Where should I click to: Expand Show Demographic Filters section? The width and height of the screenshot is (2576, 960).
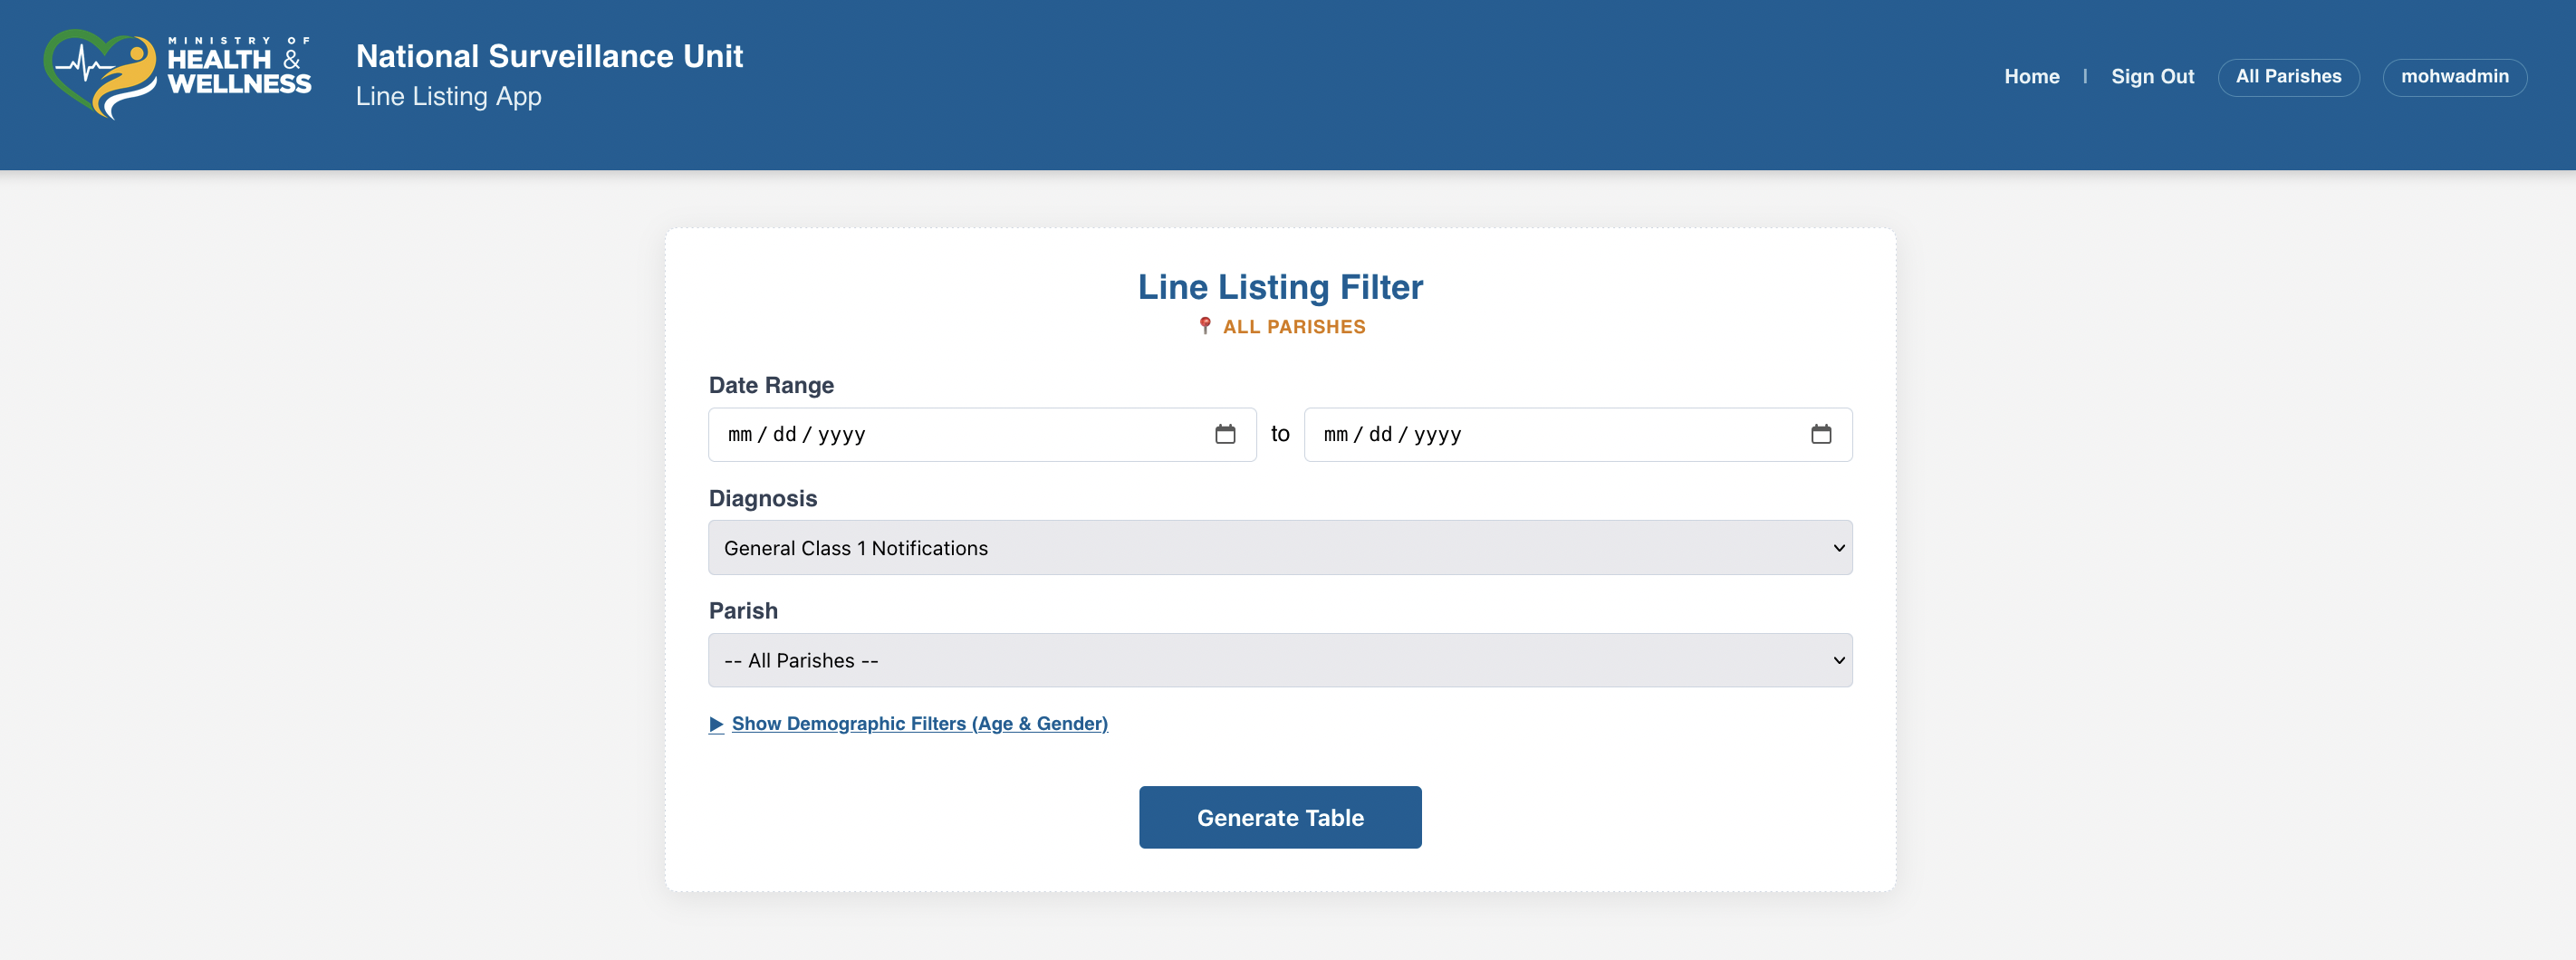pyautogui.click(x=919, y=724)
